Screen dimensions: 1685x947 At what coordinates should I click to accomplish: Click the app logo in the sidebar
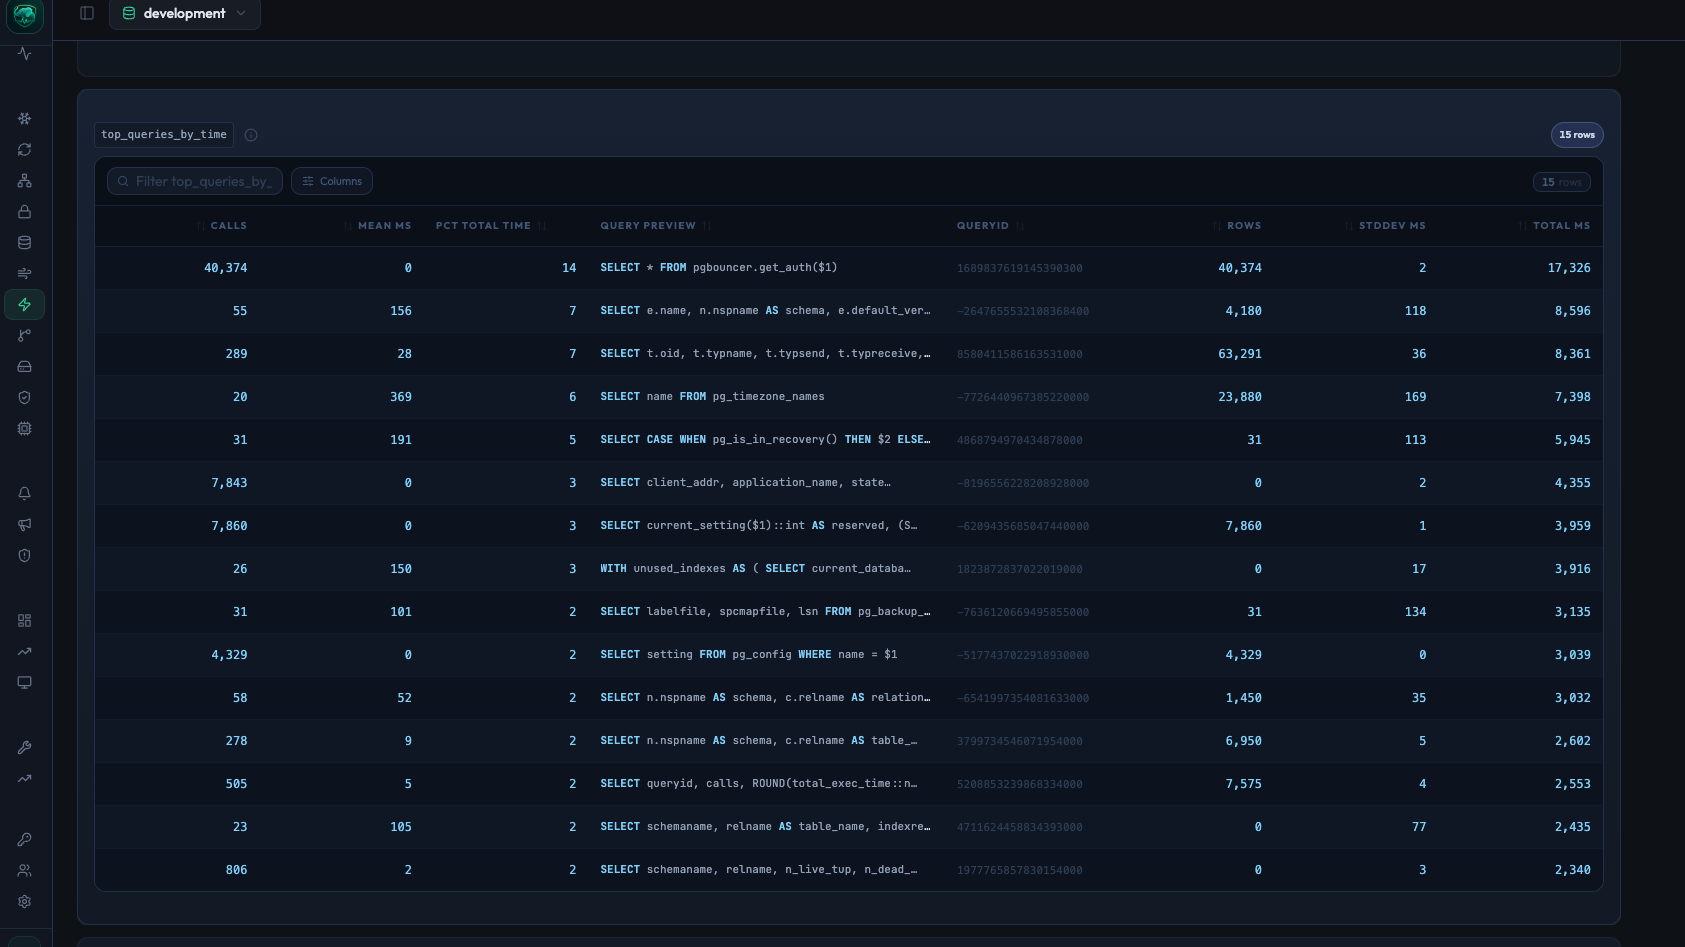tap(25, 15)
